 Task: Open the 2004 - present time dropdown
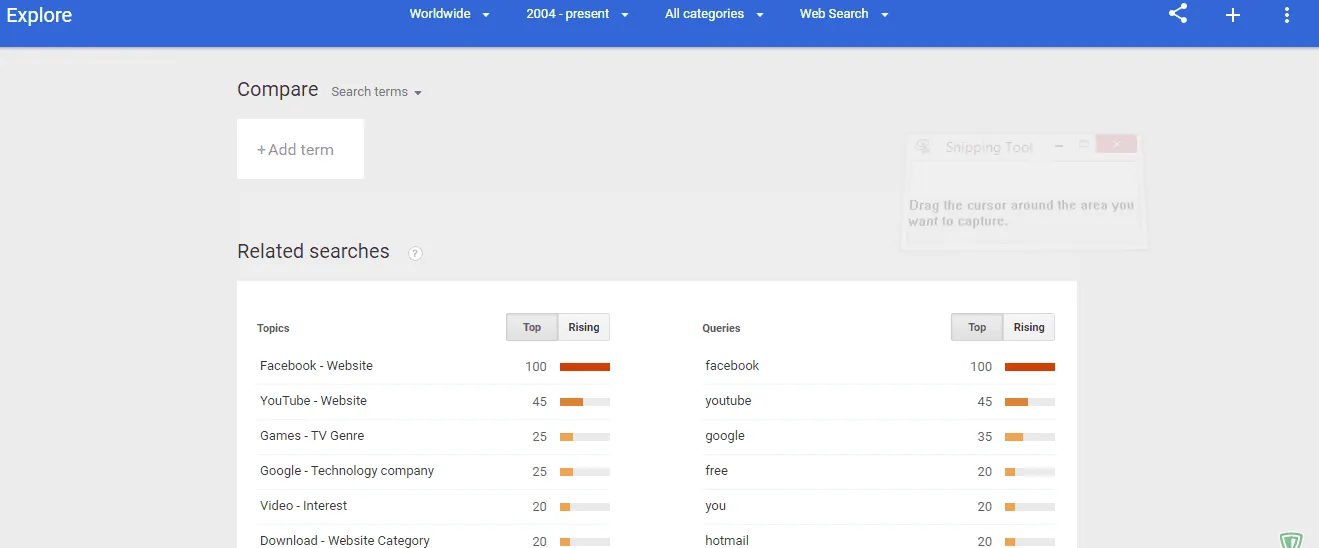pos(578,14)
